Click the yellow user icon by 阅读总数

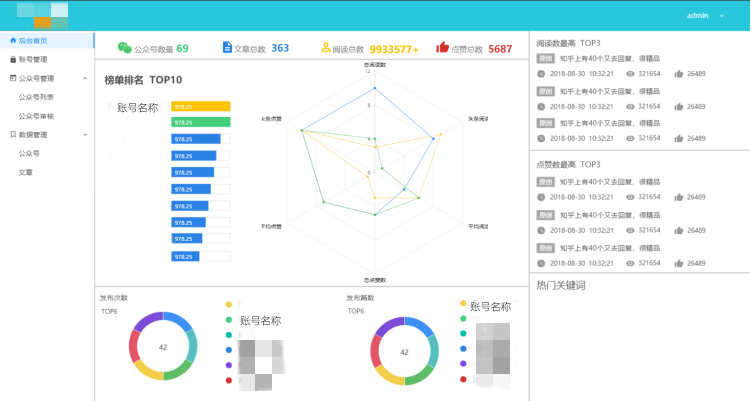(x=325, y=47)
